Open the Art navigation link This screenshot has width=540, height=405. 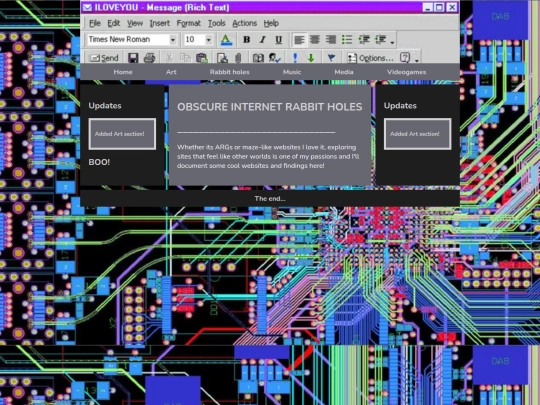tap(171, 72)
